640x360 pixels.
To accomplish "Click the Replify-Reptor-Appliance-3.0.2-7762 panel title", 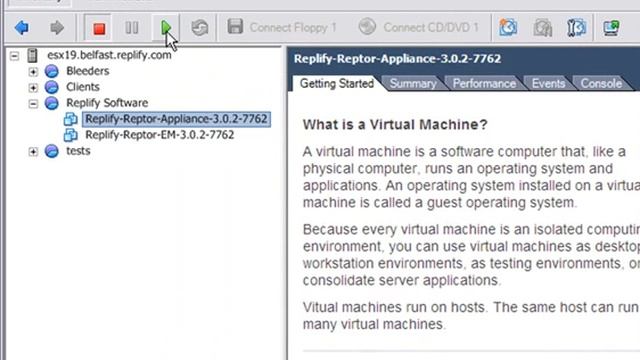I will point(398,59).
